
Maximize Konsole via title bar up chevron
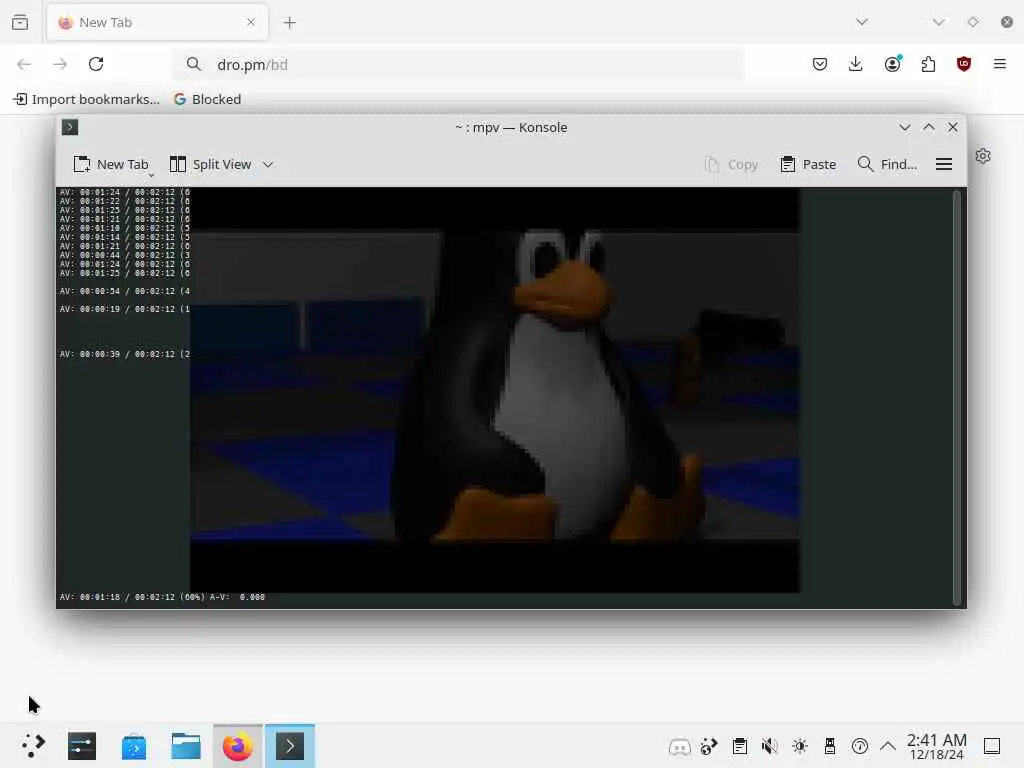929,127
